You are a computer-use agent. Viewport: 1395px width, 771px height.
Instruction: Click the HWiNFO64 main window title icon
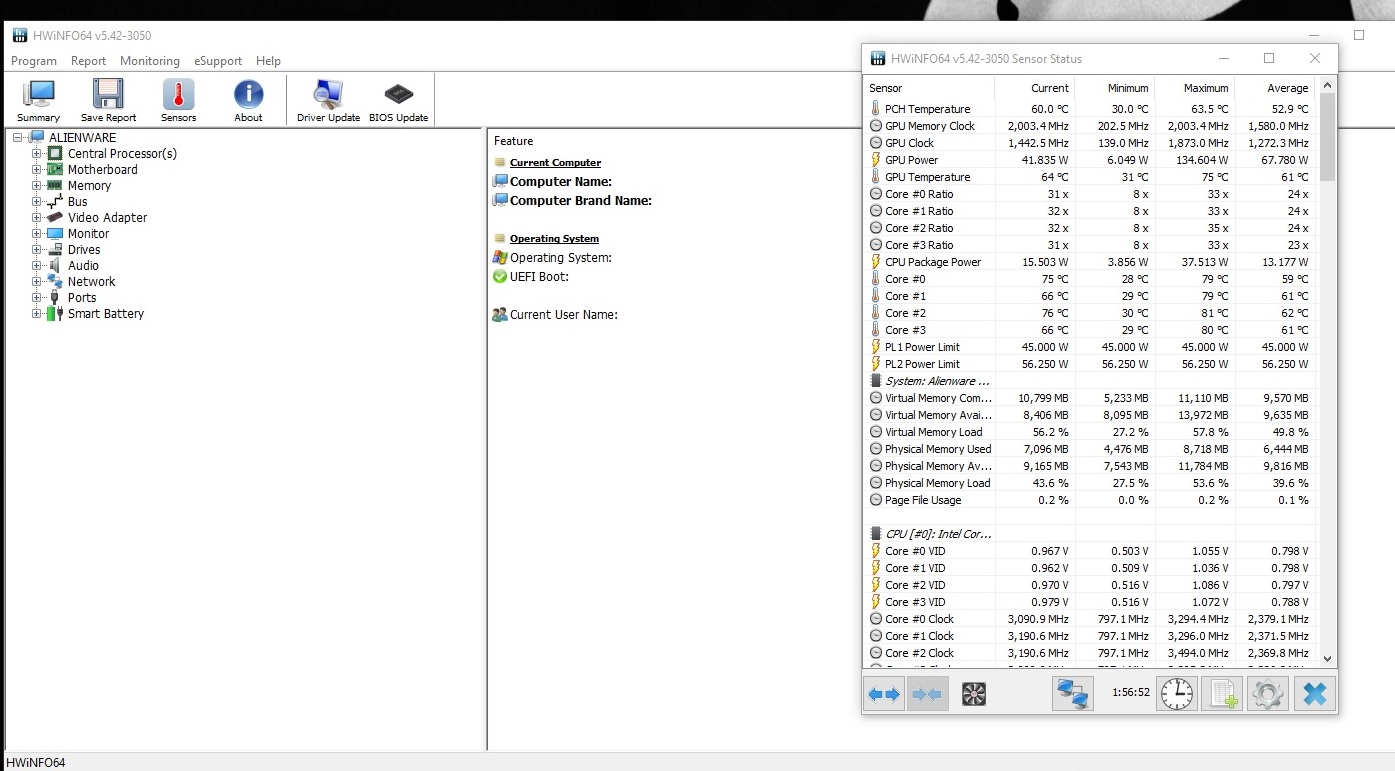pos(20,36)
